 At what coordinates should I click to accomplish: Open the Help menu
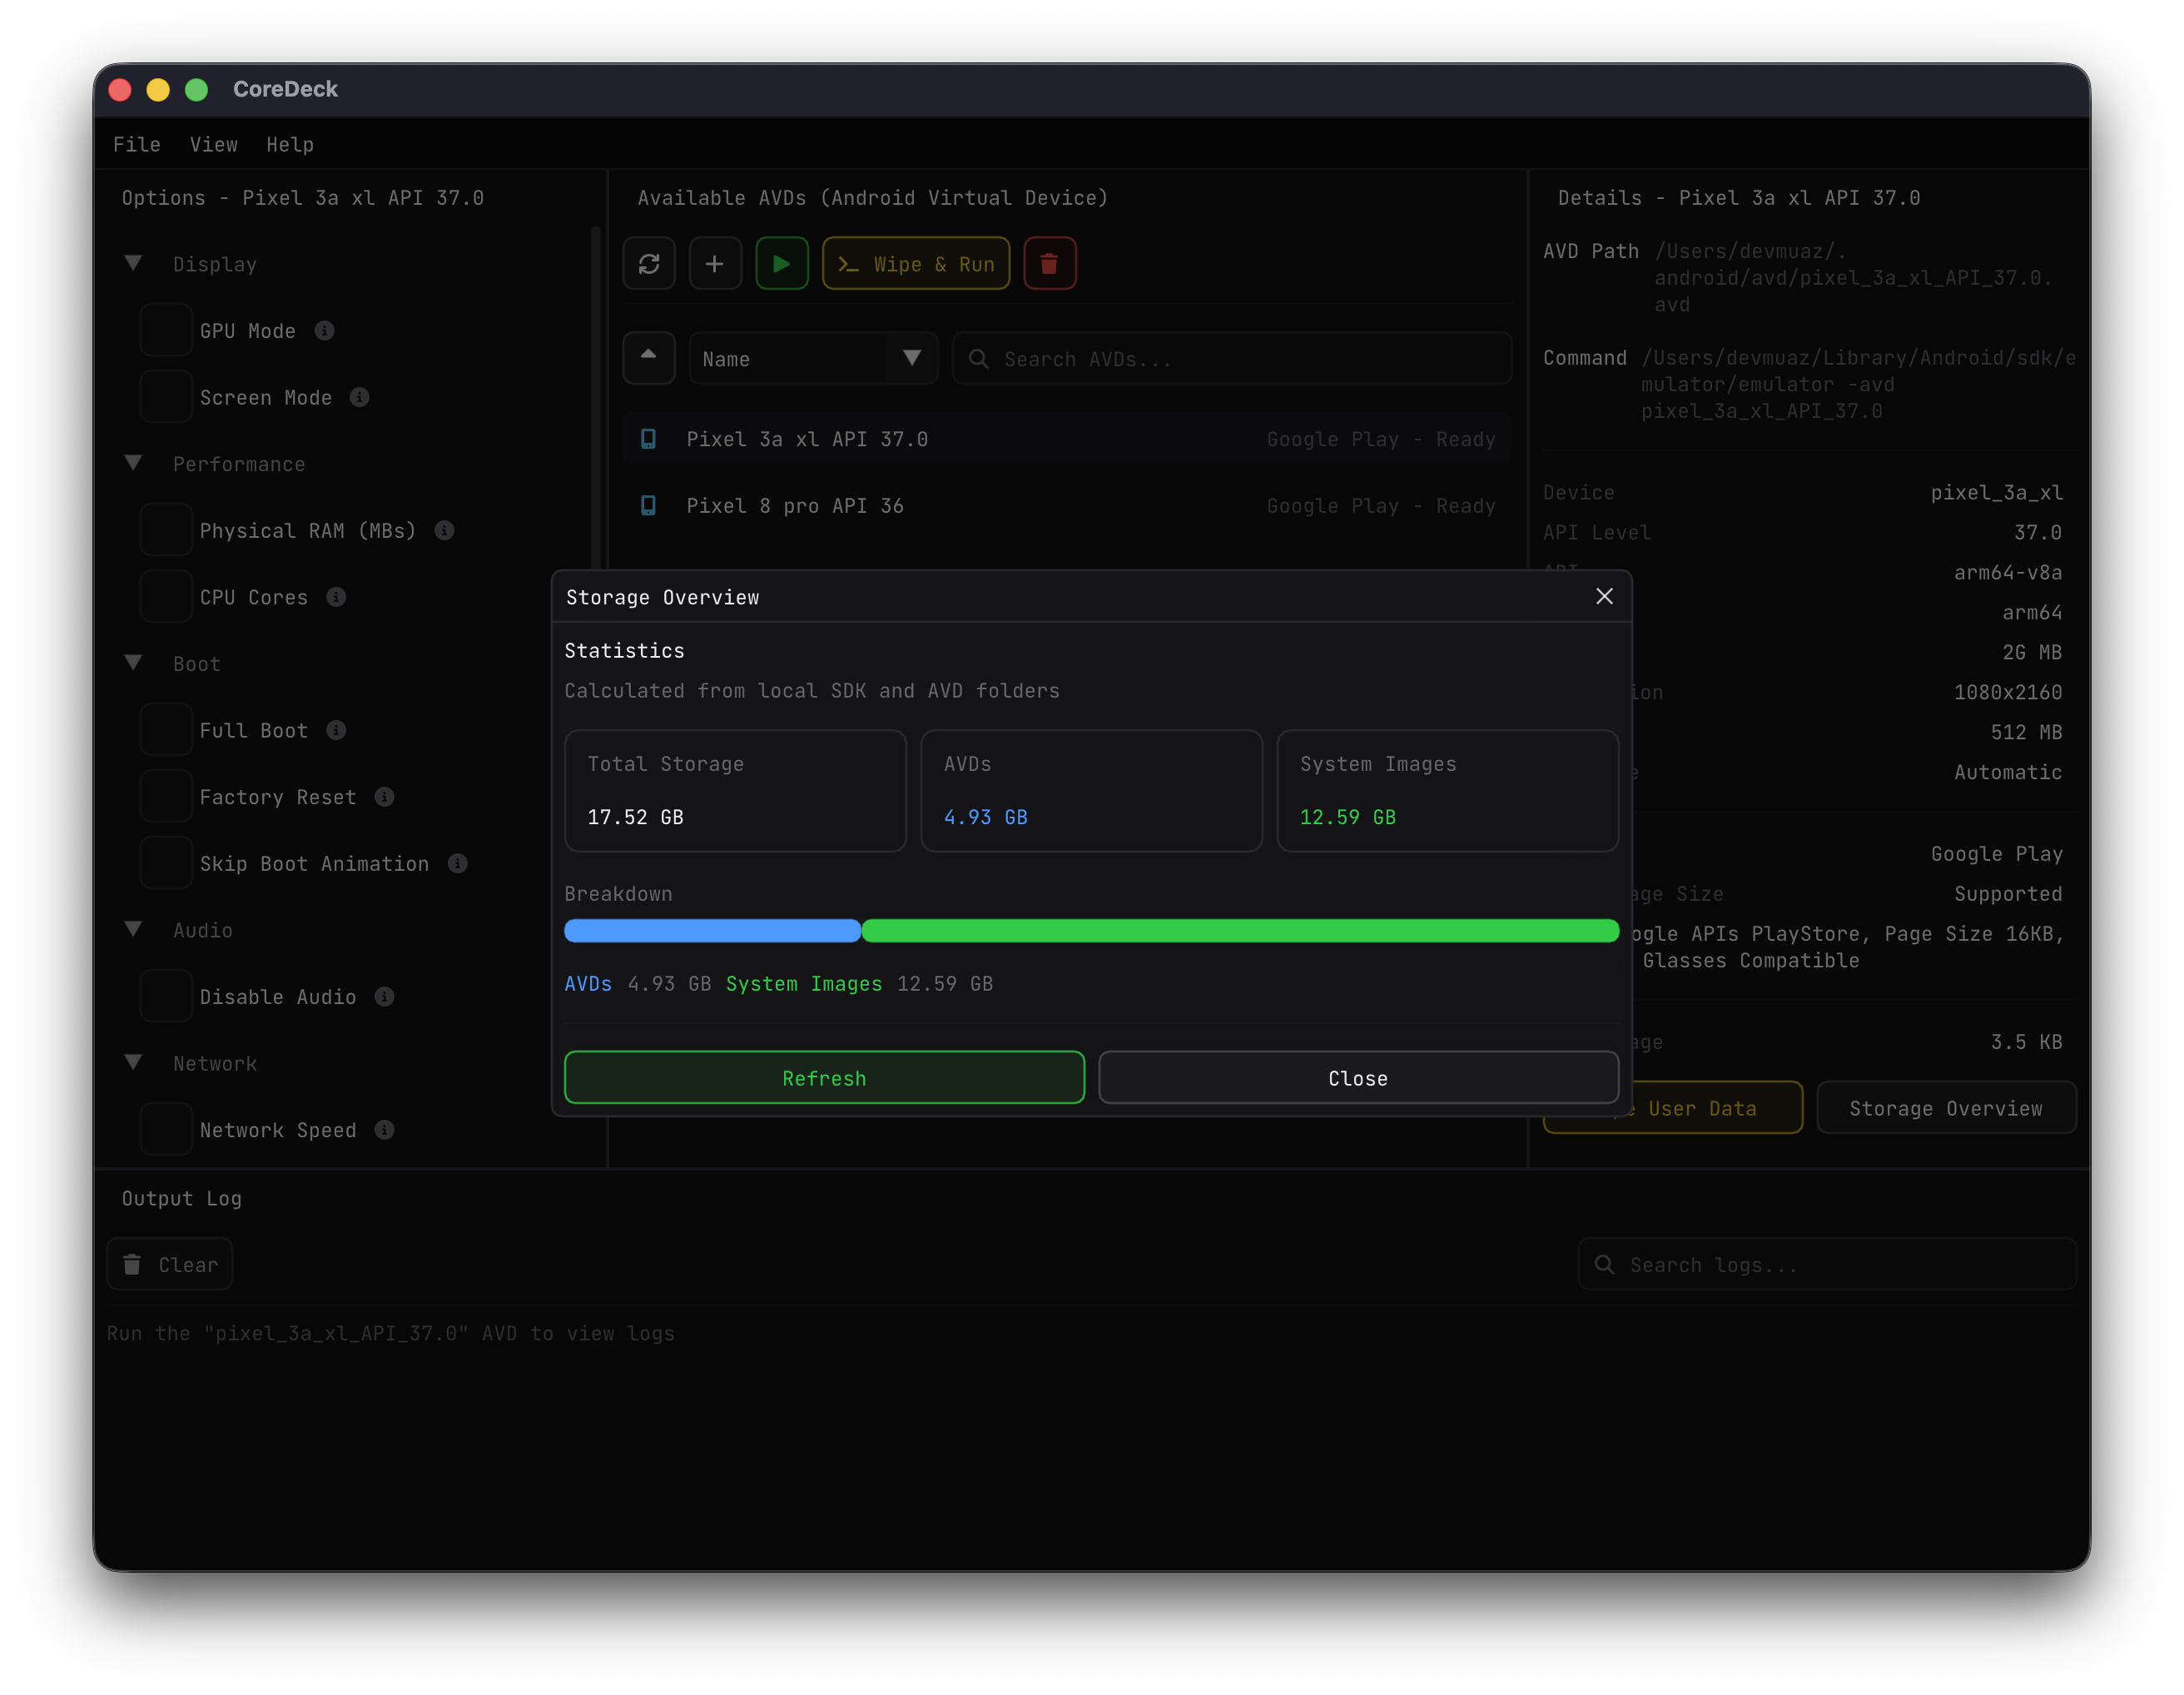pos(290,145)
